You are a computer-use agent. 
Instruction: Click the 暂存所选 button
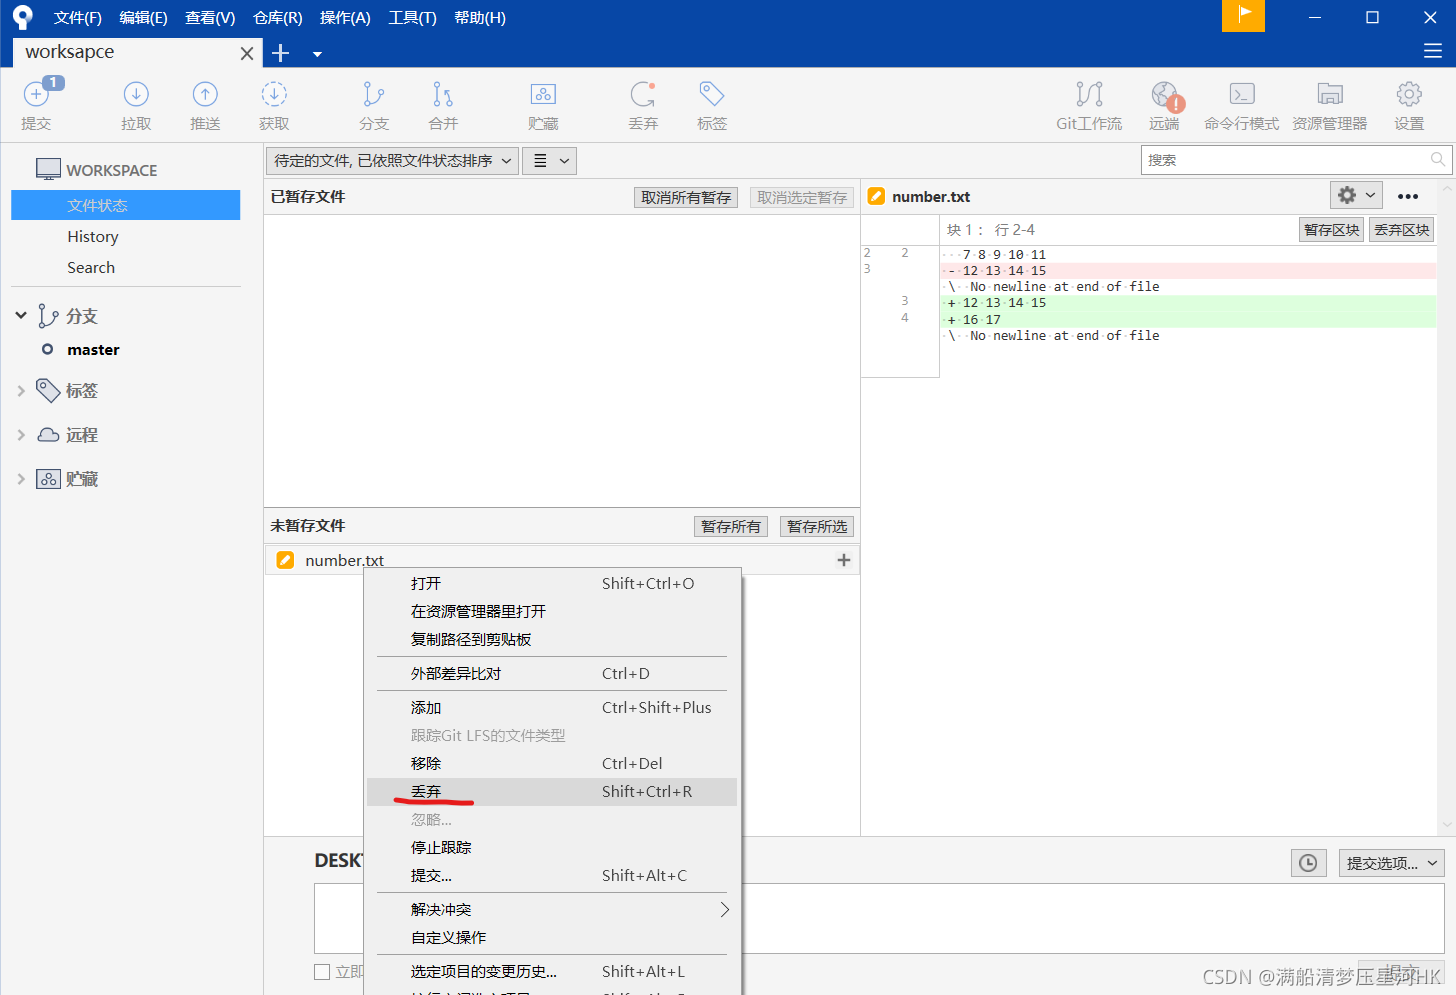pos(817,526)
